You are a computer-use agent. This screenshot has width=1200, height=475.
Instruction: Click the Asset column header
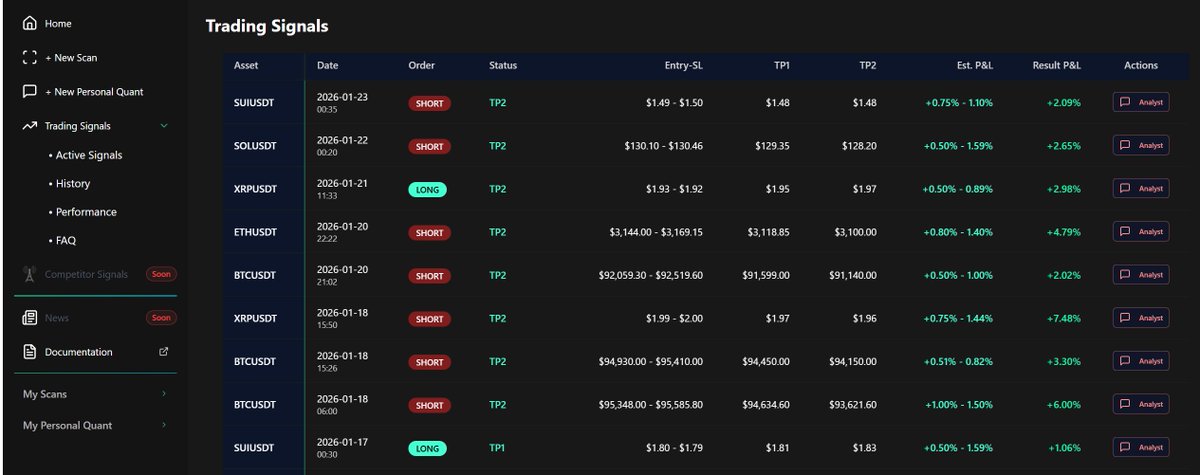point(246,65)
